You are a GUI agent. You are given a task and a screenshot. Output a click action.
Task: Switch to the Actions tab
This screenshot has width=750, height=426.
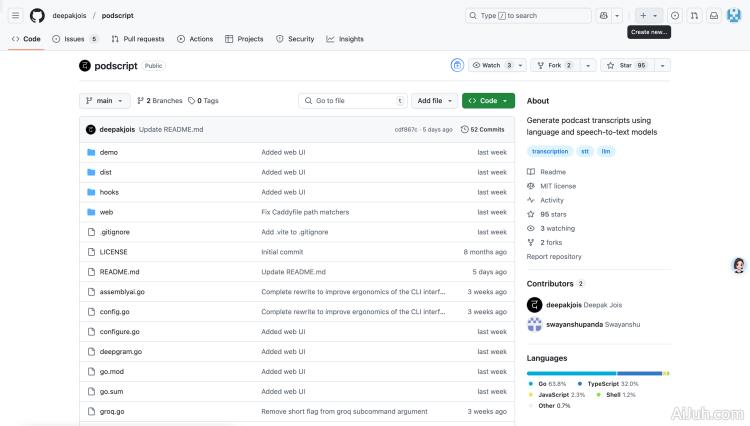(195, 39)
